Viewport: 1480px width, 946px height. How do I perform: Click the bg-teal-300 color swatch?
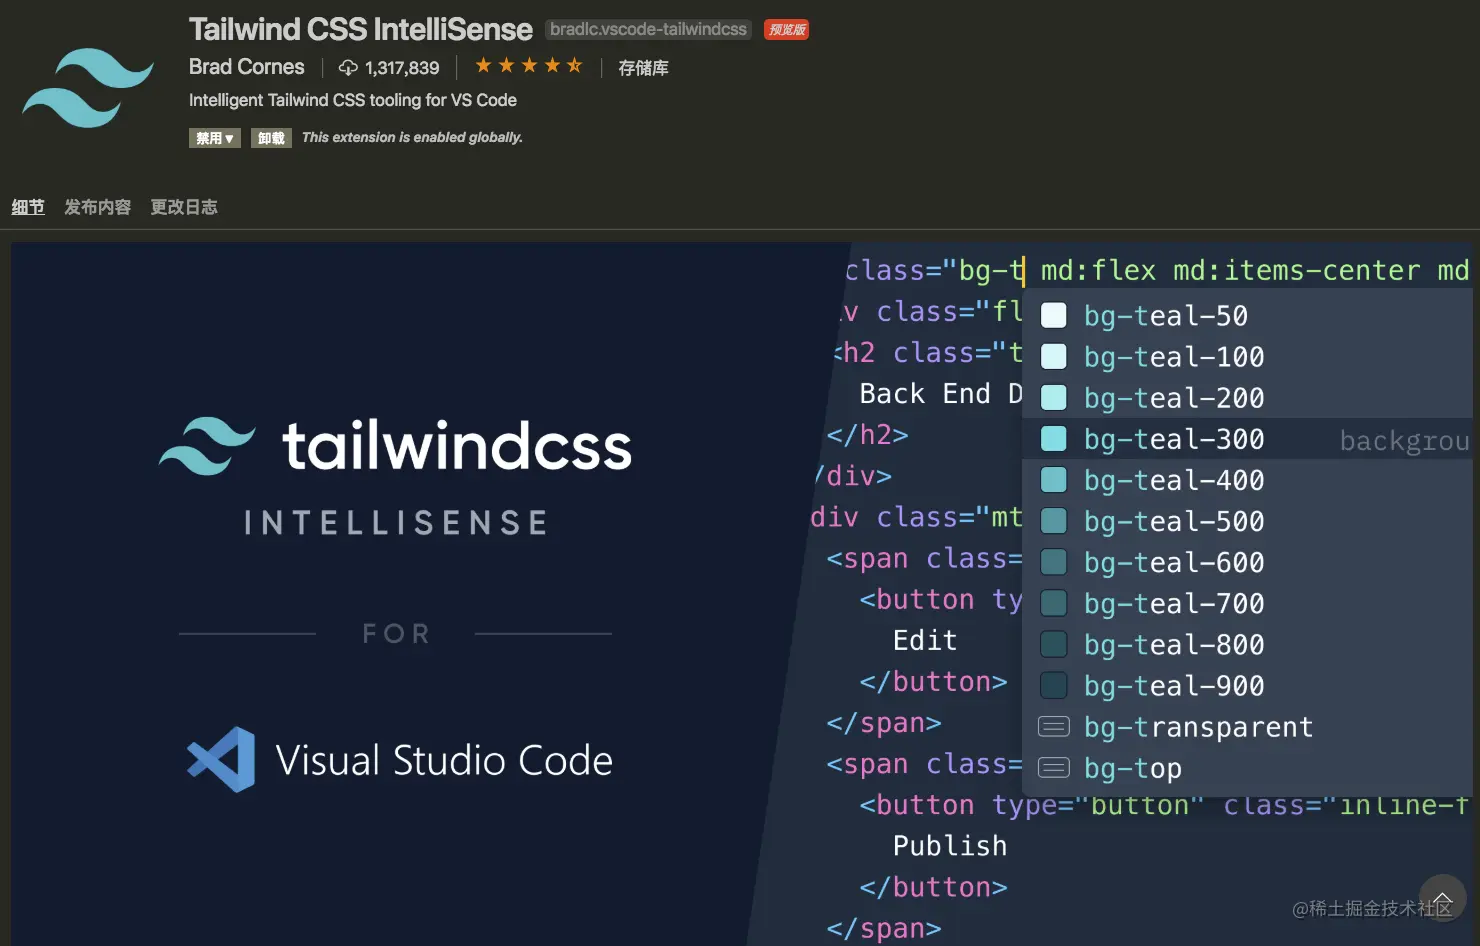click(1054, 439)
